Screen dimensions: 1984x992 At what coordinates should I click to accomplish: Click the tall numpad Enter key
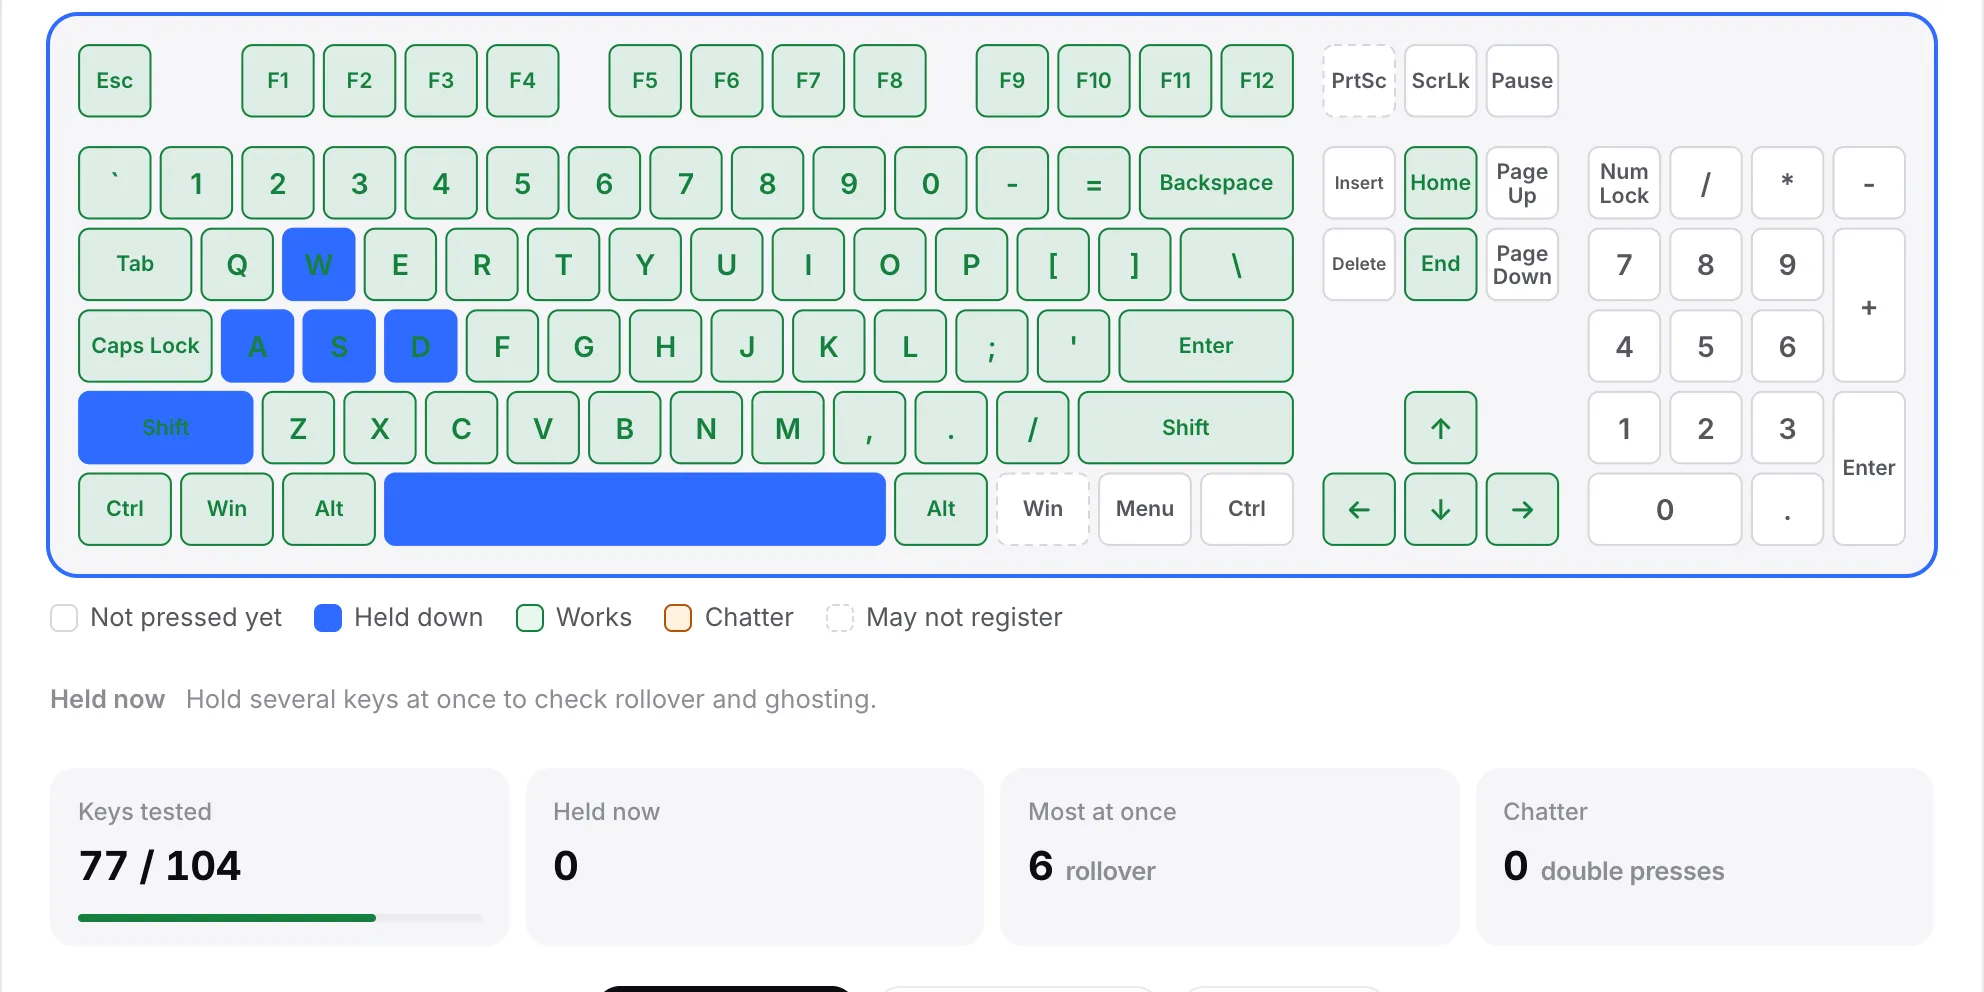tap(1869, 468)
